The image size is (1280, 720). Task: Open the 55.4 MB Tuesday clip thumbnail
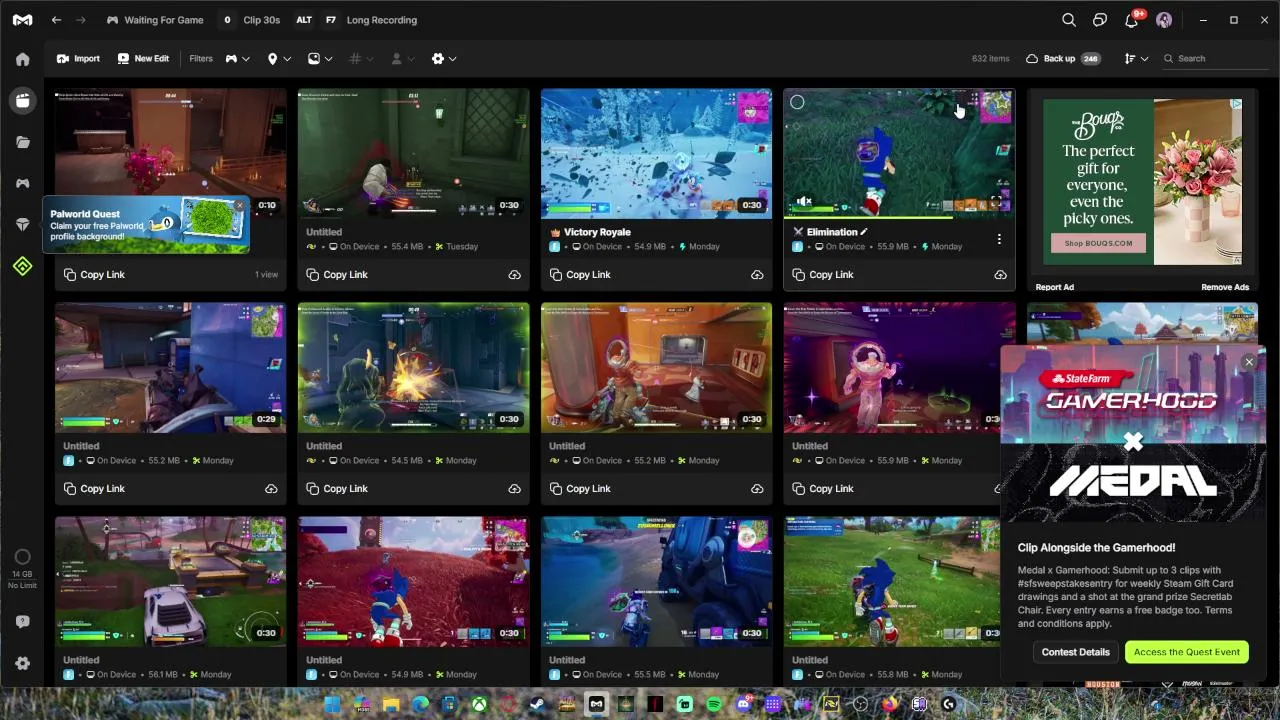[413, 154]
